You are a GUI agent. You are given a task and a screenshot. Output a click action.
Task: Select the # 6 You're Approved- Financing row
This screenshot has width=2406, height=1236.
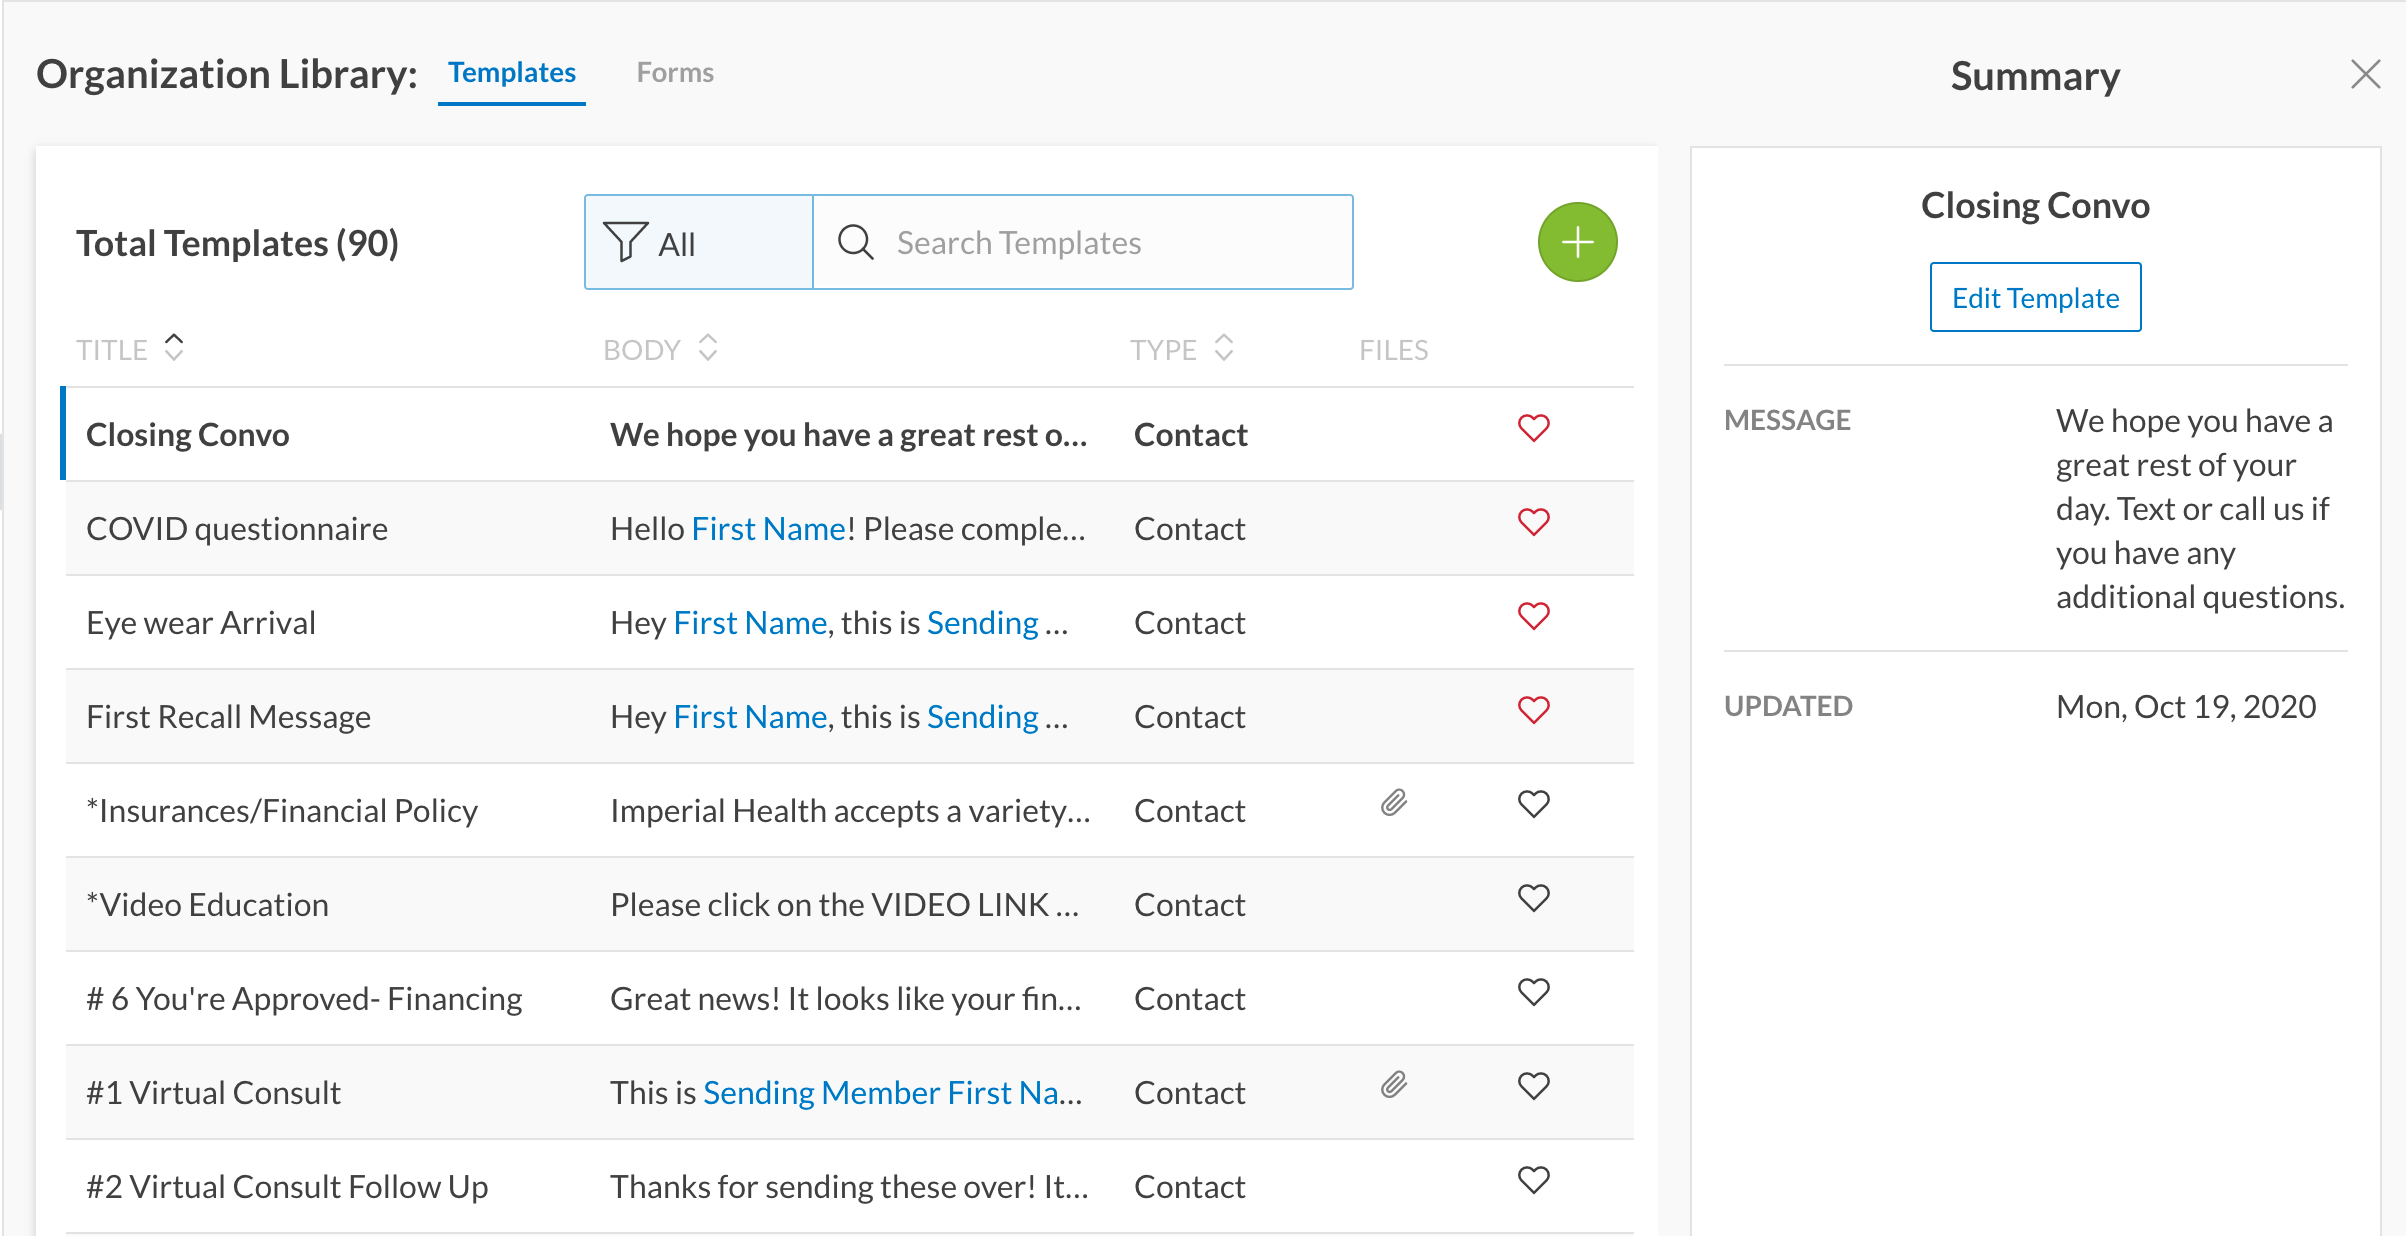click(x=304, y=998)
